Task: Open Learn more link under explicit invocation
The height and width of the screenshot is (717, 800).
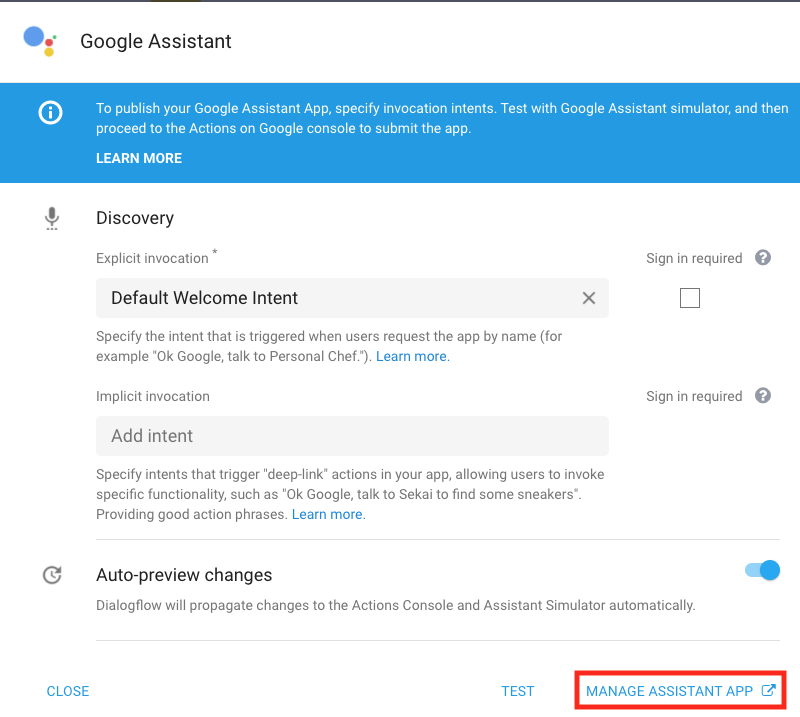Action: click(412, 356)
